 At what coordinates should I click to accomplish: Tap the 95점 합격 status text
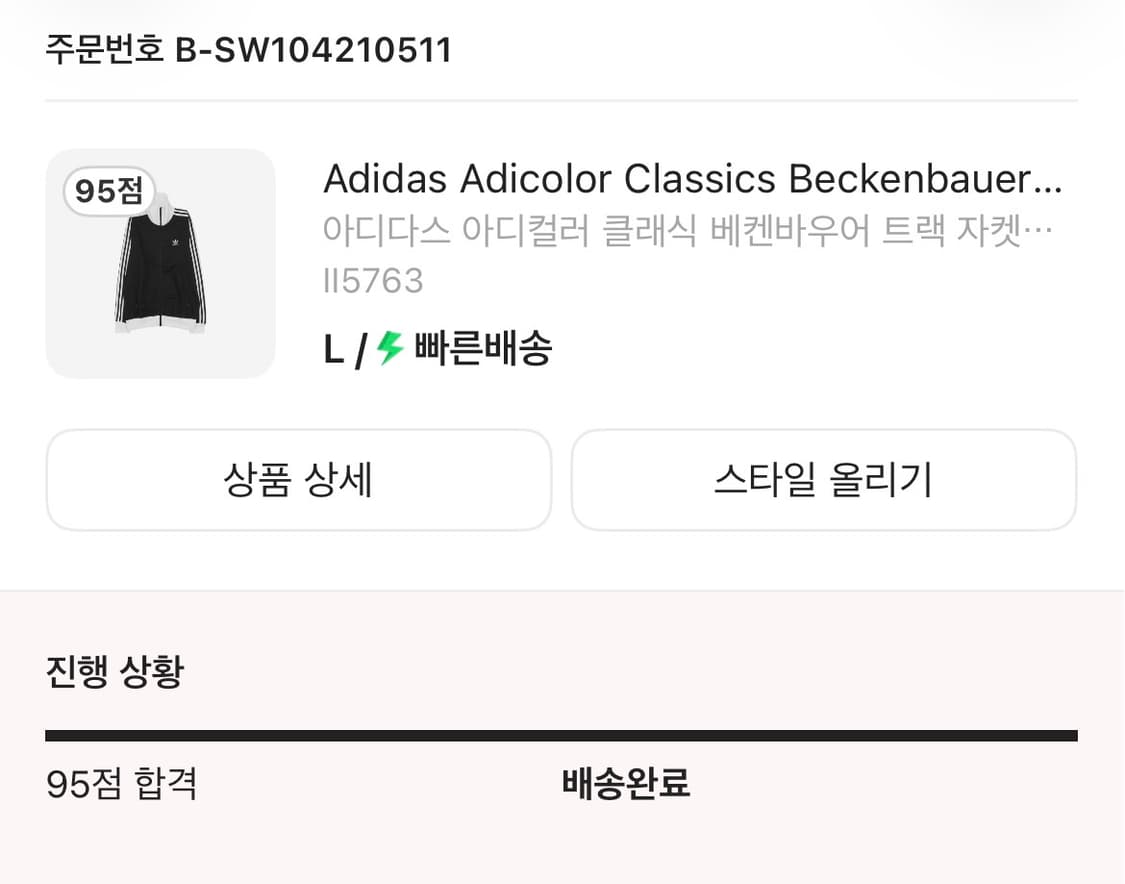122,784
